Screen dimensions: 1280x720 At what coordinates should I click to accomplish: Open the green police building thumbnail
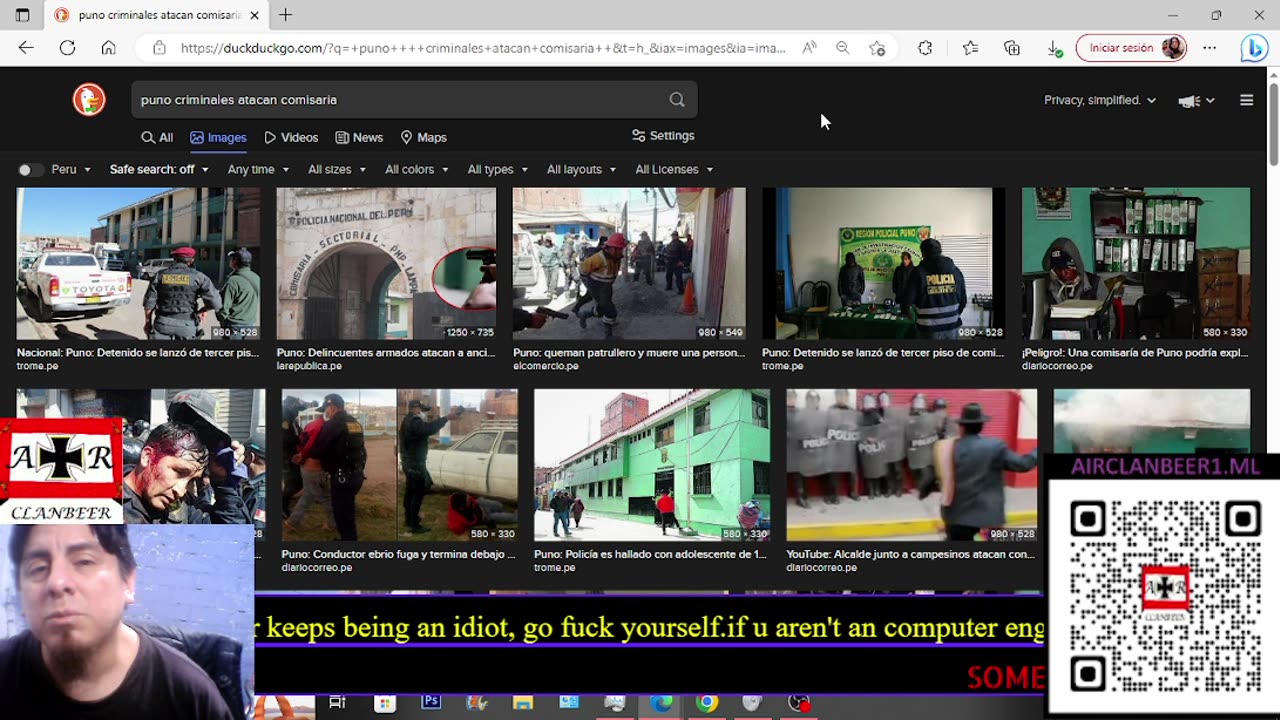652,465
